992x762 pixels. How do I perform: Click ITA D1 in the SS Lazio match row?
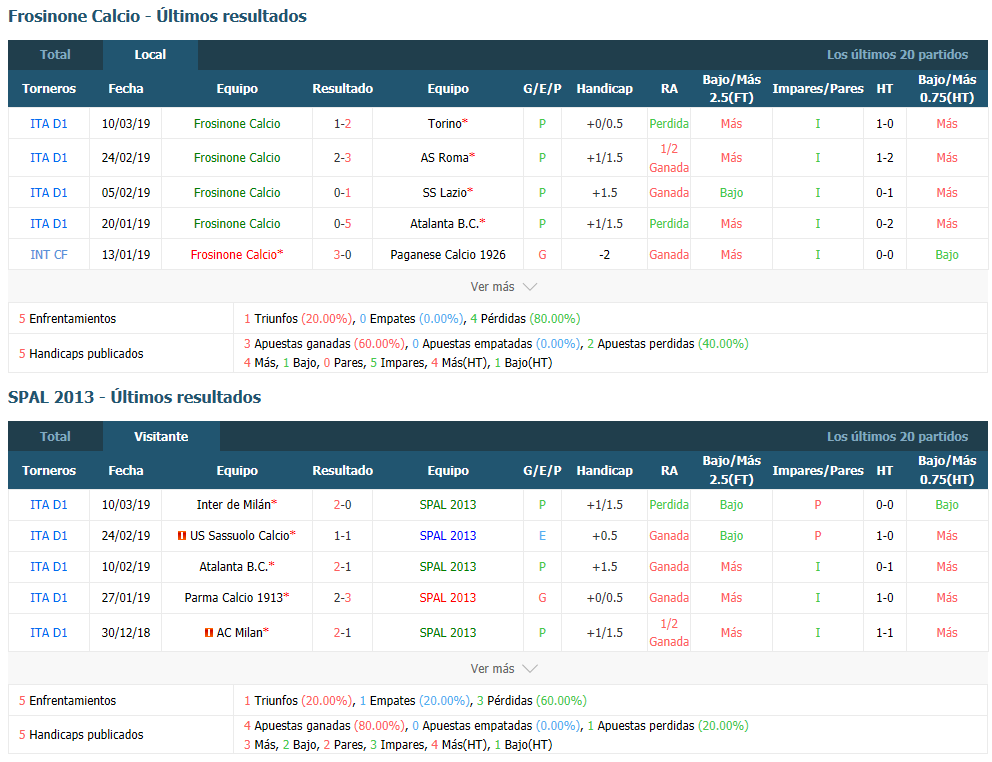(49, 193)
